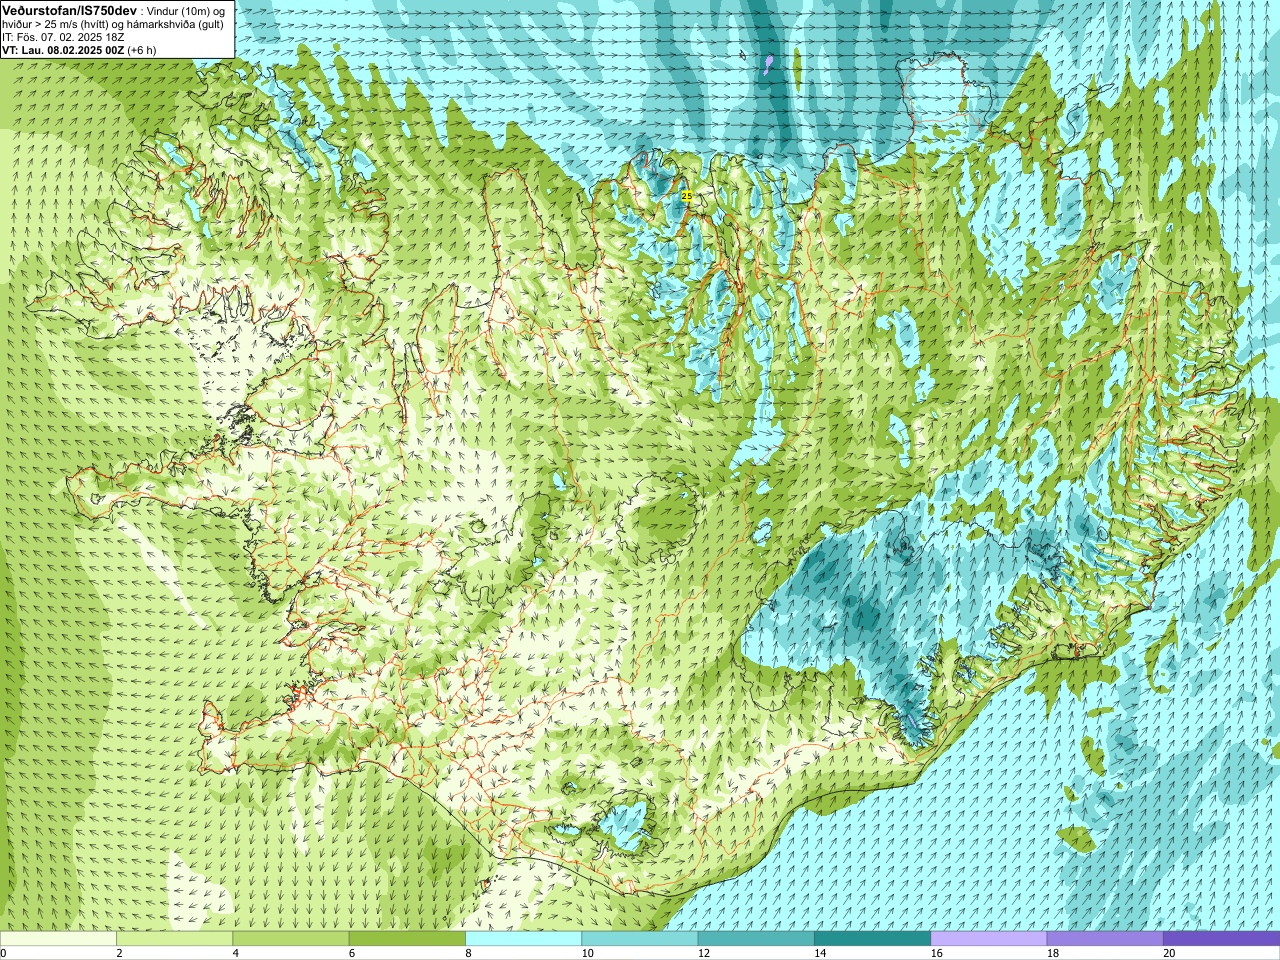Viewport: 1280px width, 960px height.
Task: Click the legend label '20'
Action: click(1169, 953)
